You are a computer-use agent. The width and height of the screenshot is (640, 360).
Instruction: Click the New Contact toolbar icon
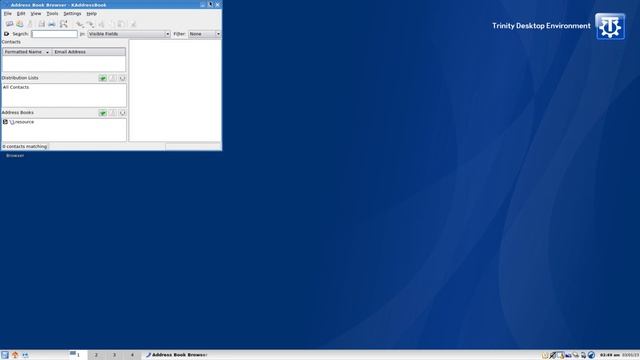9,24
